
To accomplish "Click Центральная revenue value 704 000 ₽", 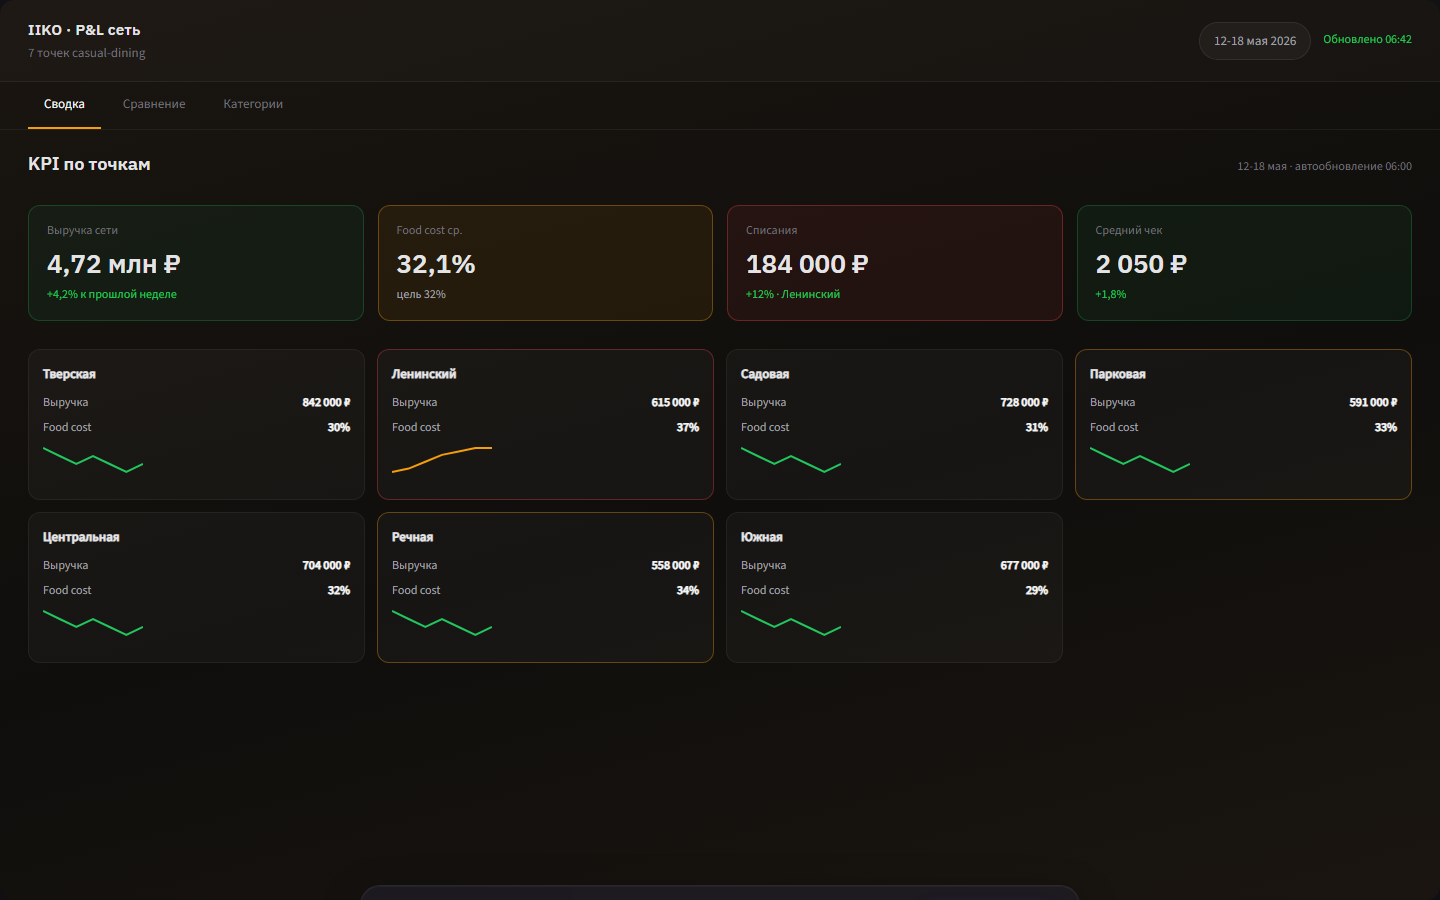I will pos(326,565).
